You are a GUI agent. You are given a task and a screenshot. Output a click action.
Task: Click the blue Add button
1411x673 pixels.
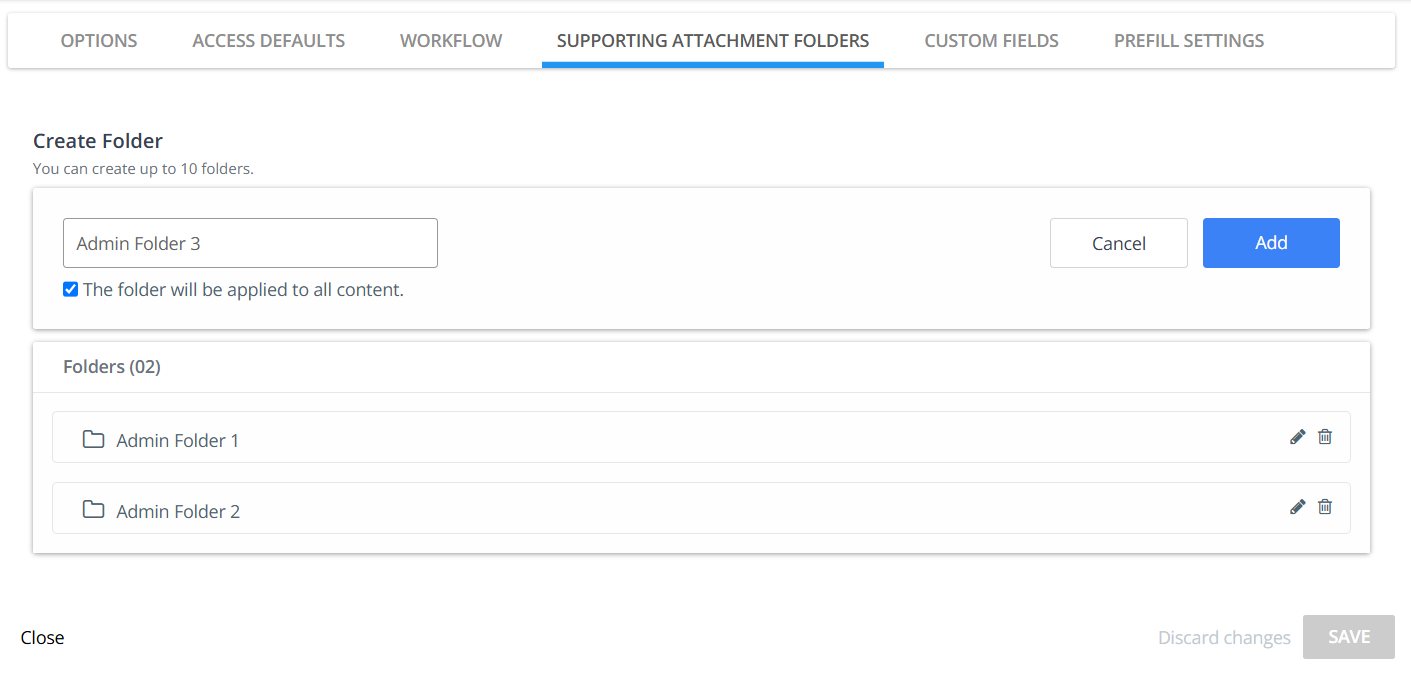[1271, 243]
